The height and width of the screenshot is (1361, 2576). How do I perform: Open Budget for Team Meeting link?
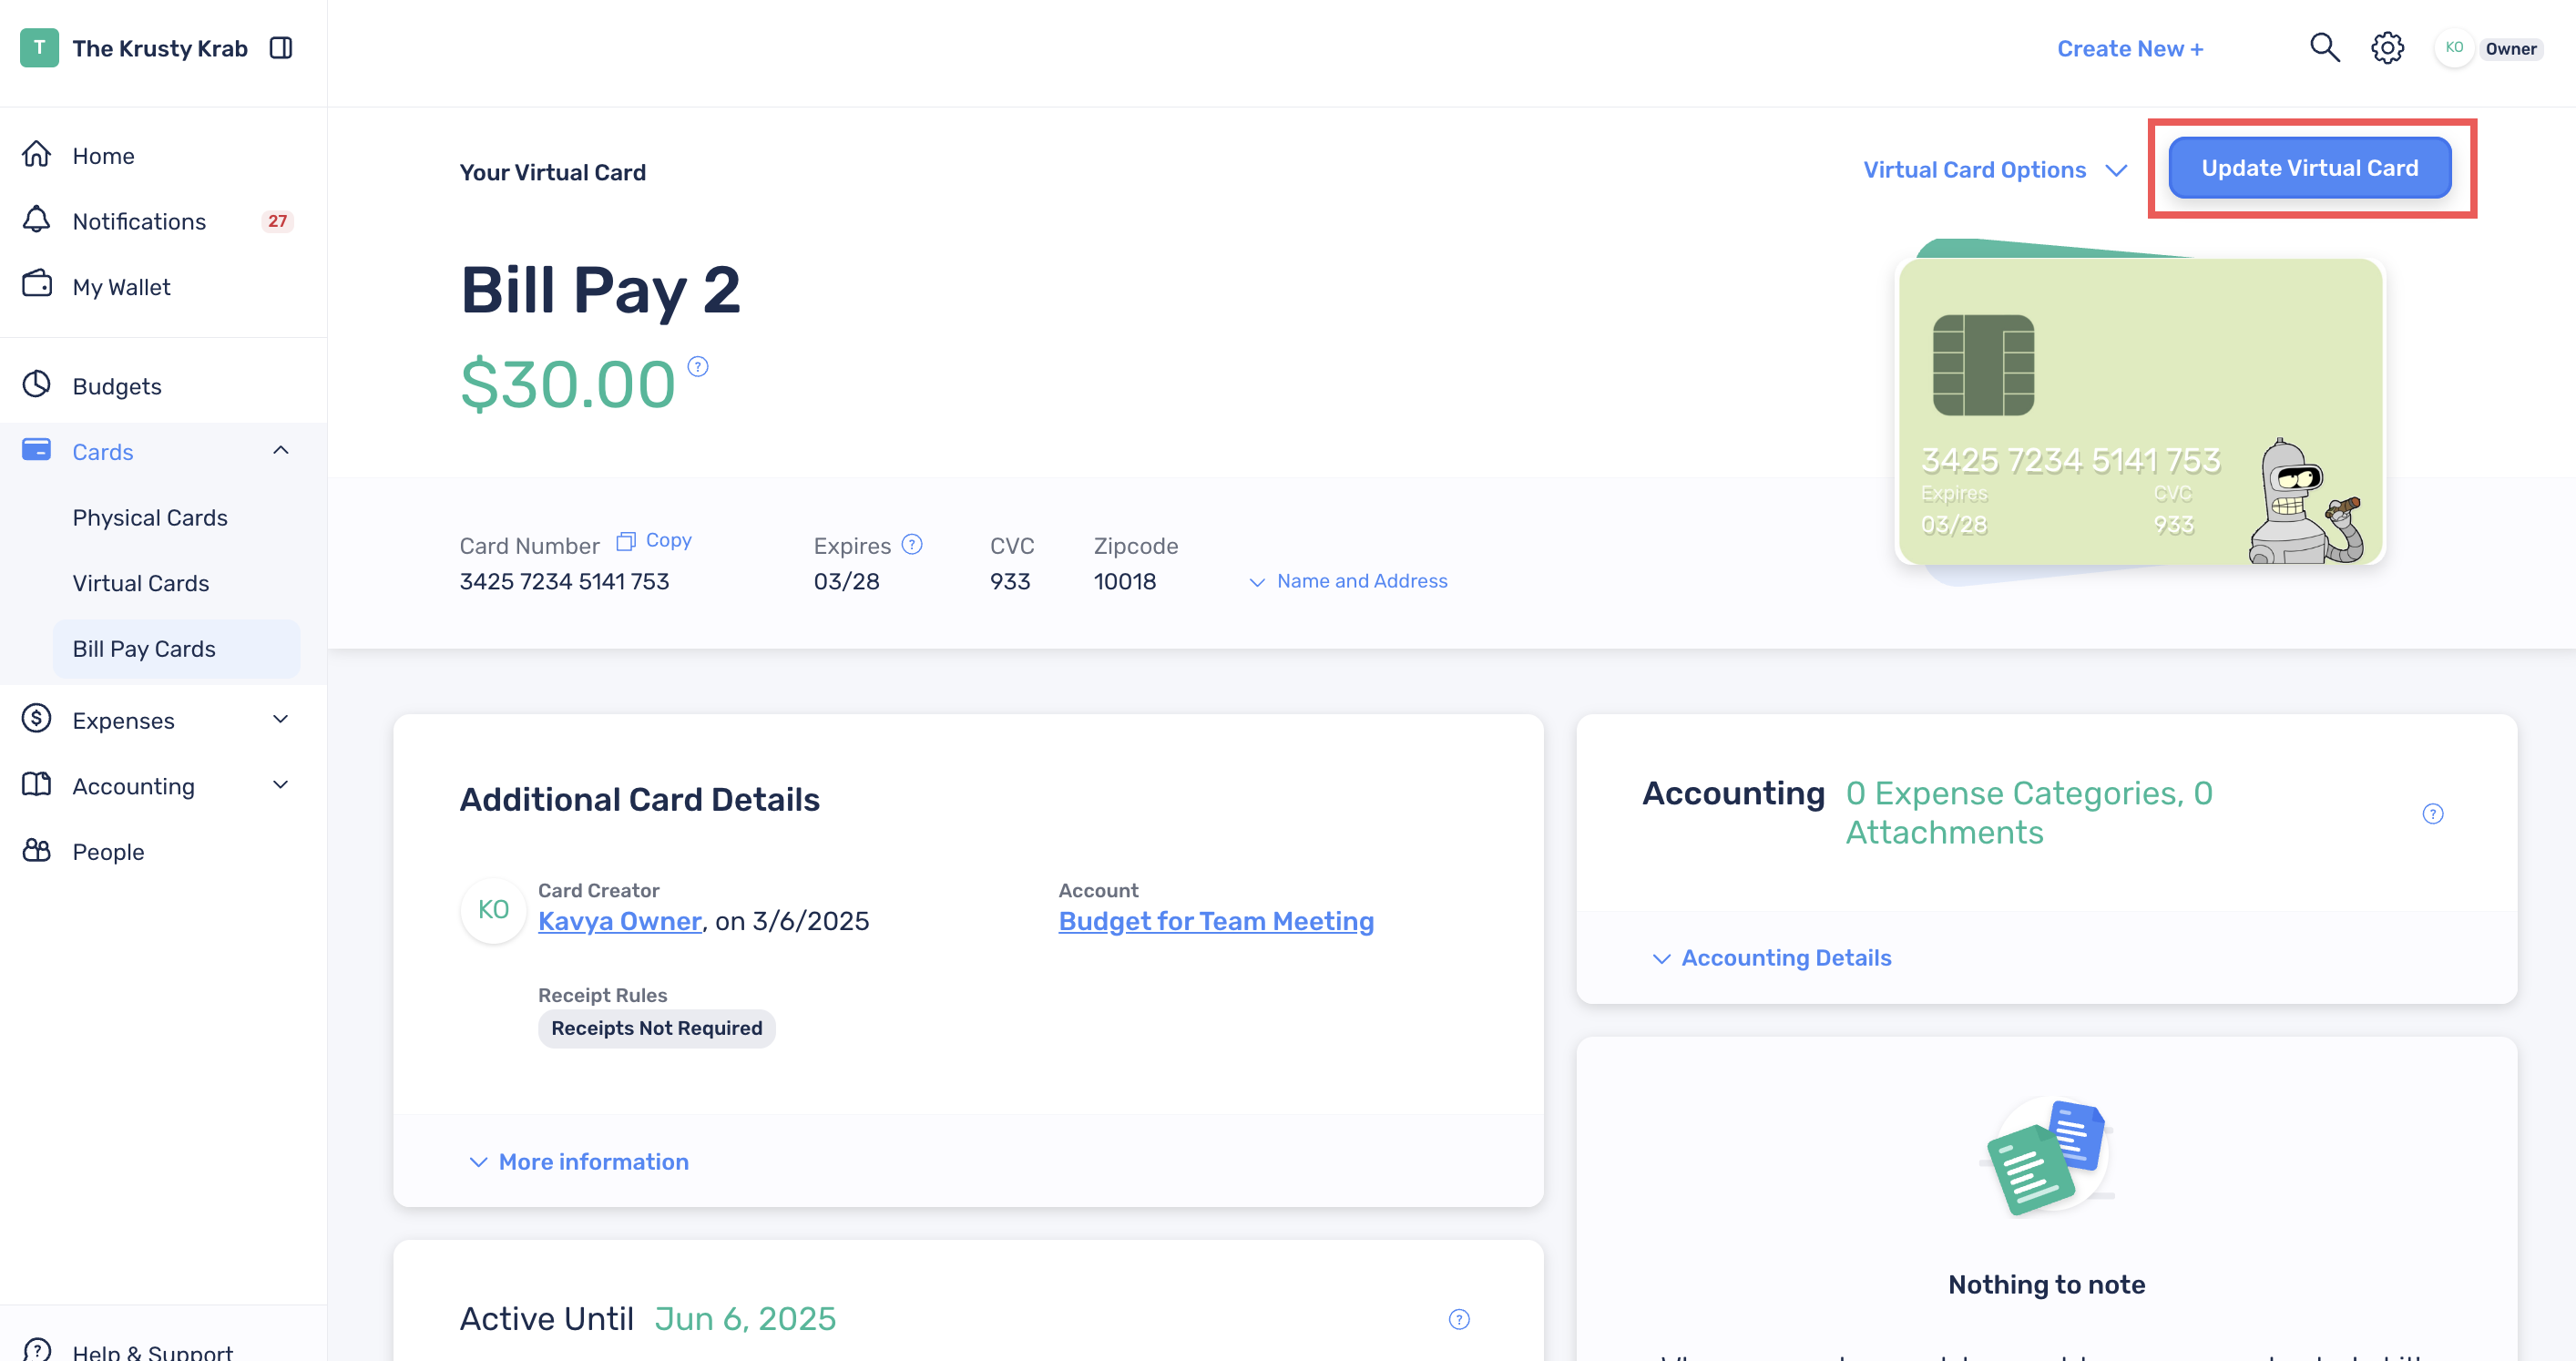point(1216,921)
